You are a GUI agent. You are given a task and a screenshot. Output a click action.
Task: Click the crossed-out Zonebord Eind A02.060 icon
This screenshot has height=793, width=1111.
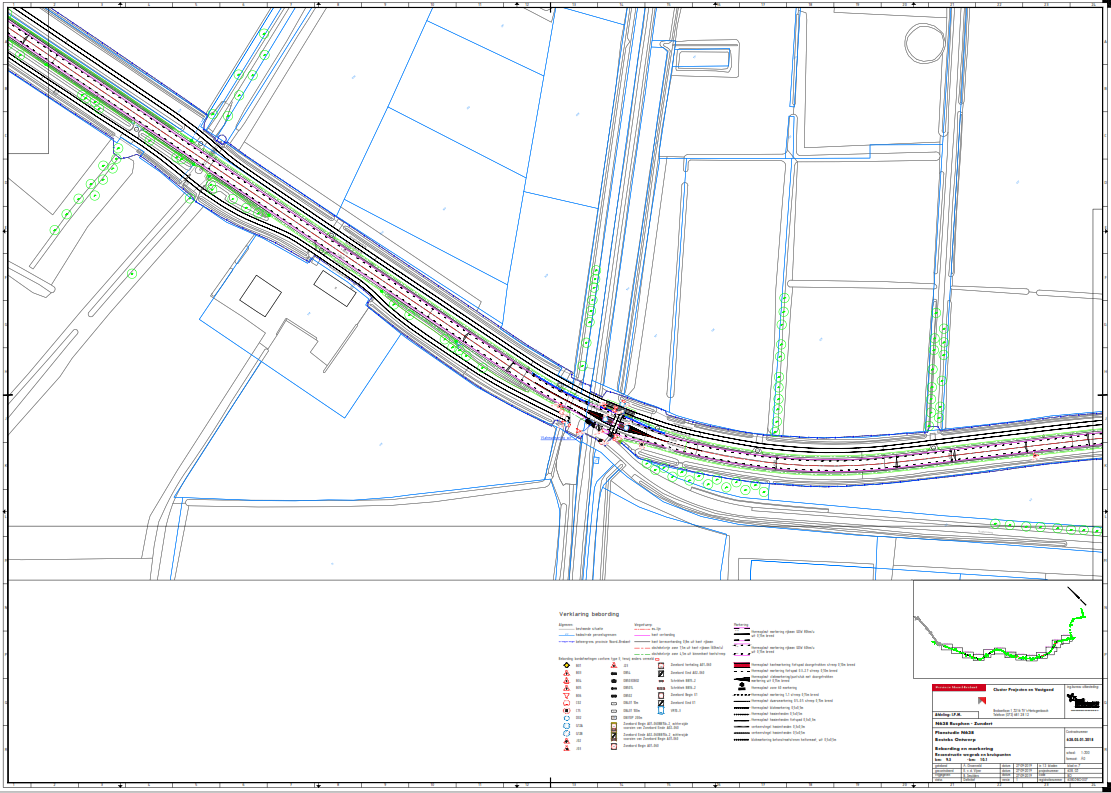point(662,673)
